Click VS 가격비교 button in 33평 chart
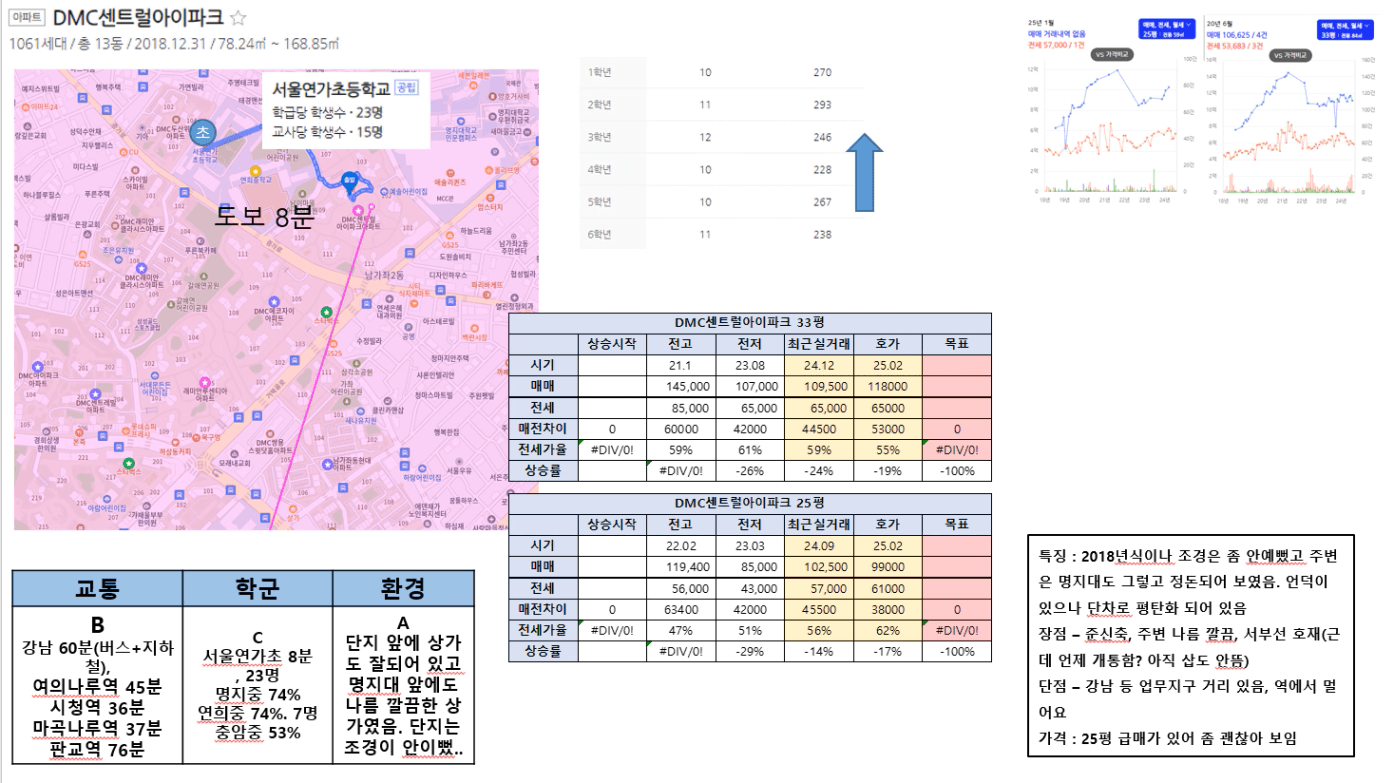Screen dimensions: 1394x783 [x=1290, y=55]
